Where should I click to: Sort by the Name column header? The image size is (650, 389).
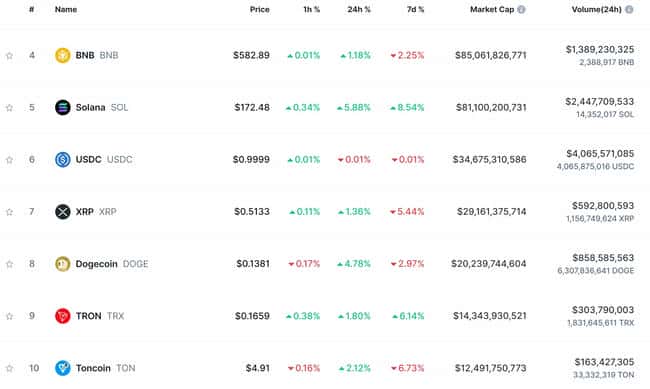(x=66, y=9)
